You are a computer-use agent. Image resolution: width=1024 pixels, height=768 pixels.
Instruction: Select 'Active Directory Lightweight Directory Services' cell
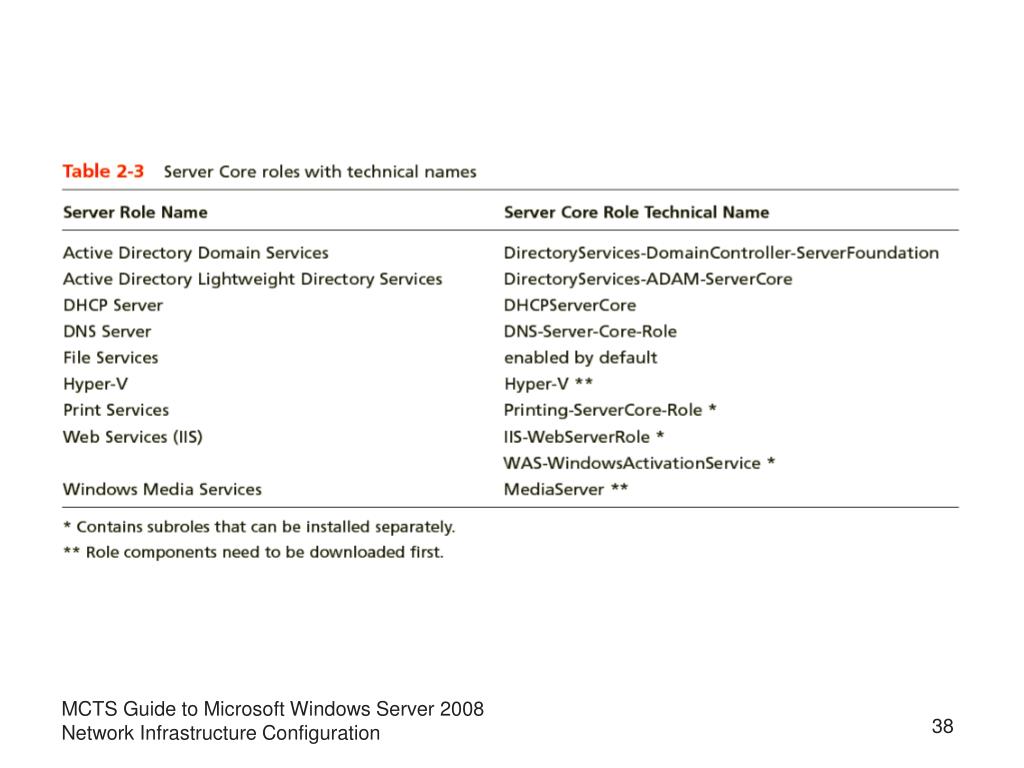(x=252, y=280)
